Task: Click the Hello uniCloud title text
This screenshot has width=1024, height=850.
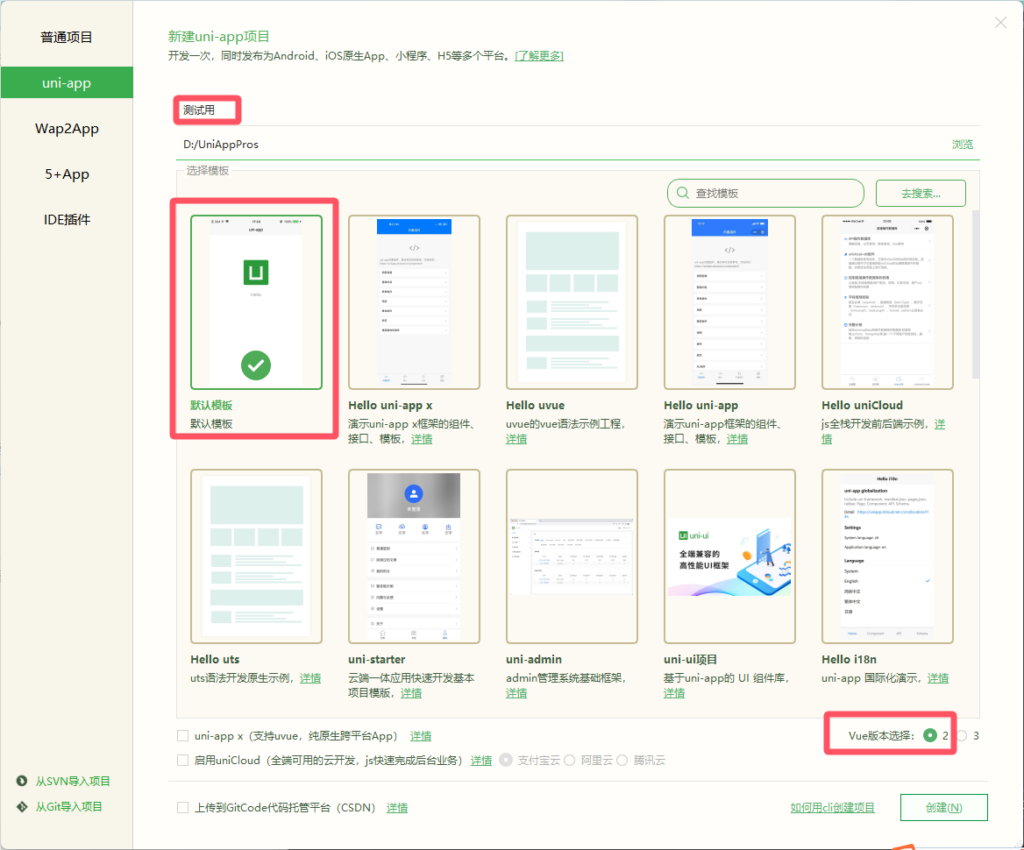Action: pos(862,405)
